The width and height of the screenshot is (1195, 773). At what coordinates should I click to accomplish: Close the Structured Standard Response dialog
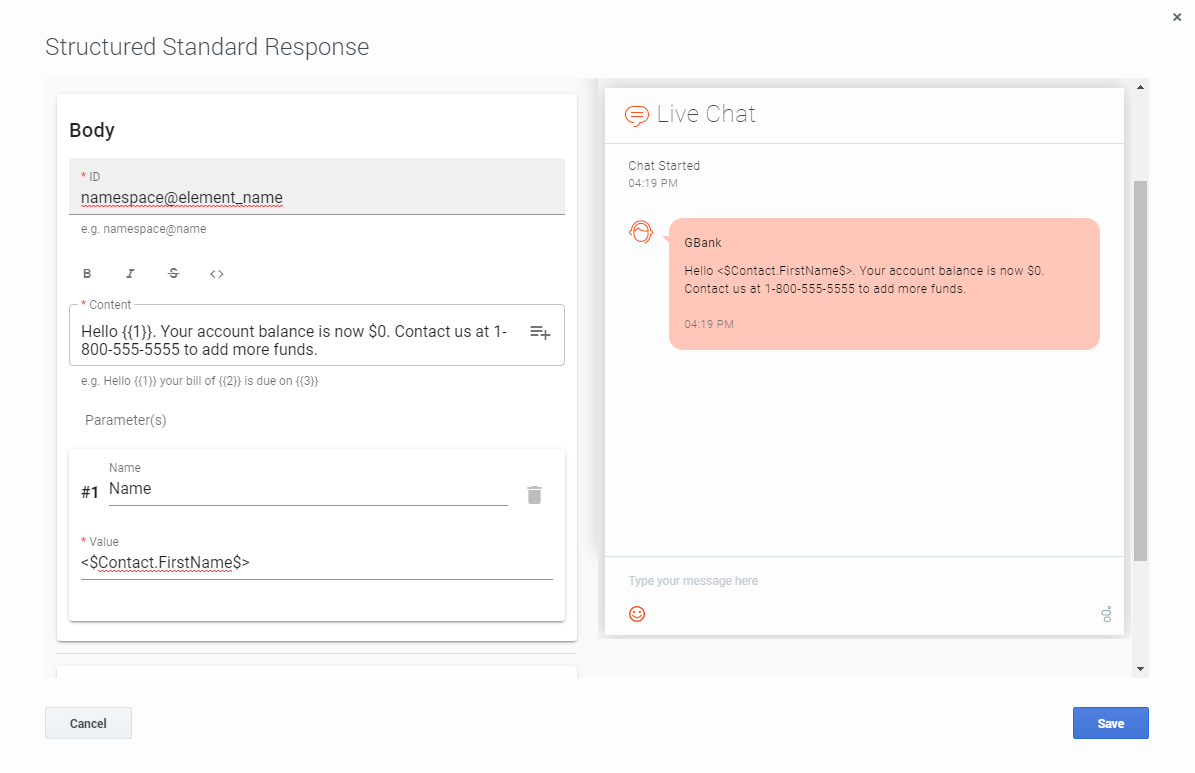(1177, 17)
